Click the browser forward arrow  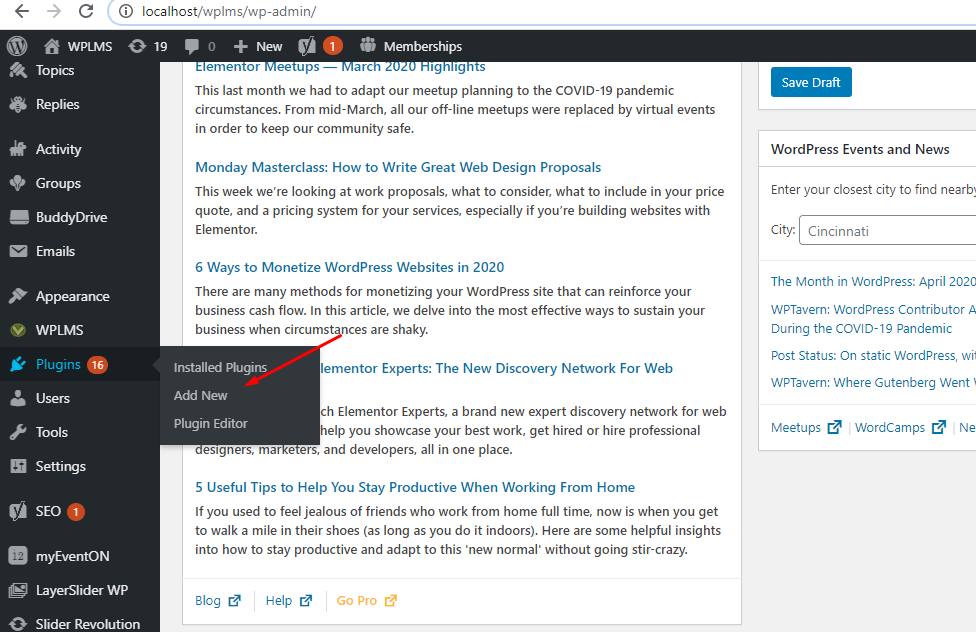pyautogui.click(x=54, y=11)
